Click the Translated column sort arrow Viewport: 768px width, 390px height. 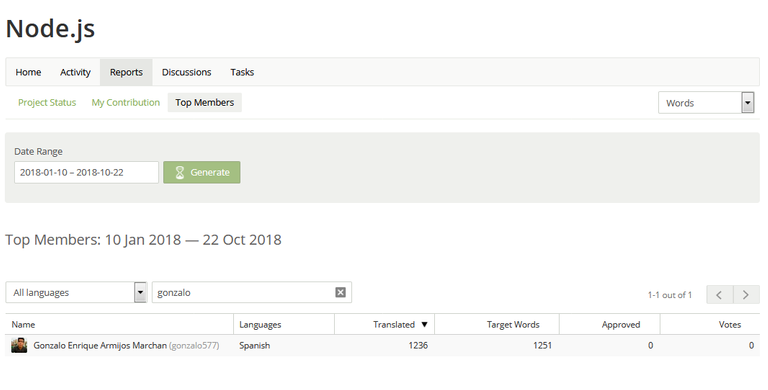[x=425, y=324]
